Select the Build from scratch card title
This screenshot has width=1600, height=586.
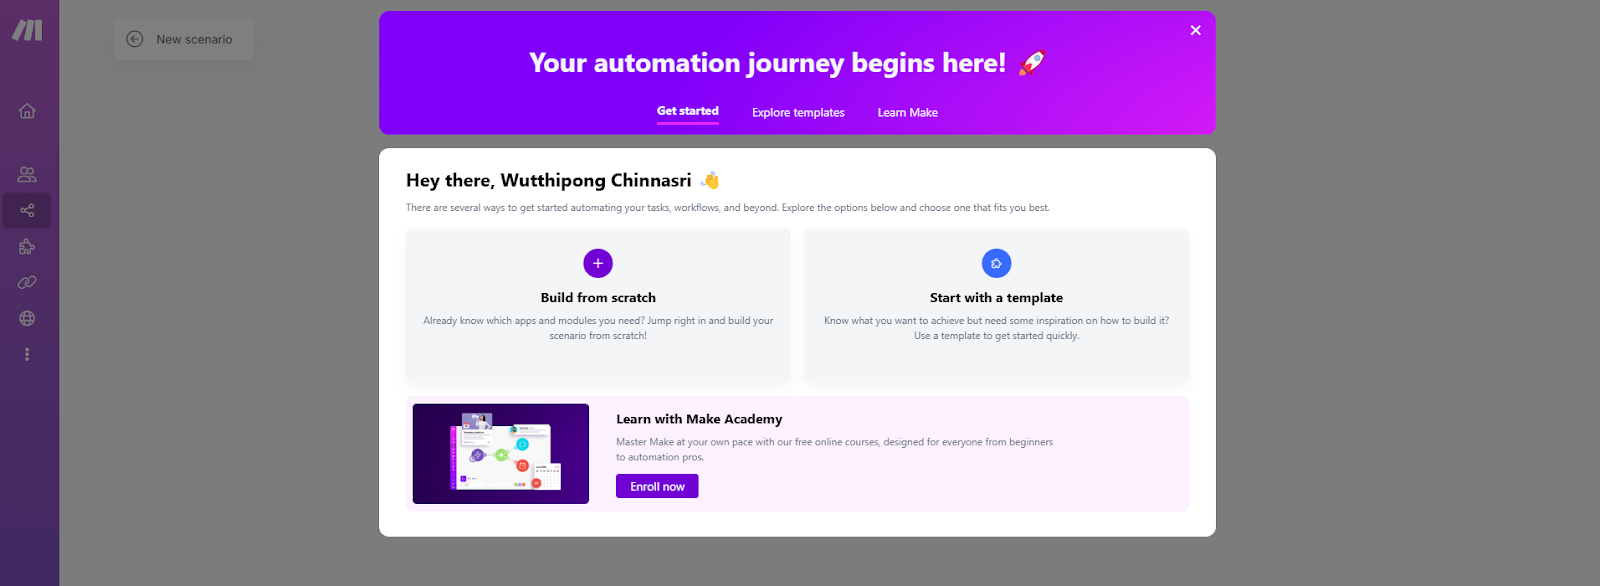click(598, 298)
